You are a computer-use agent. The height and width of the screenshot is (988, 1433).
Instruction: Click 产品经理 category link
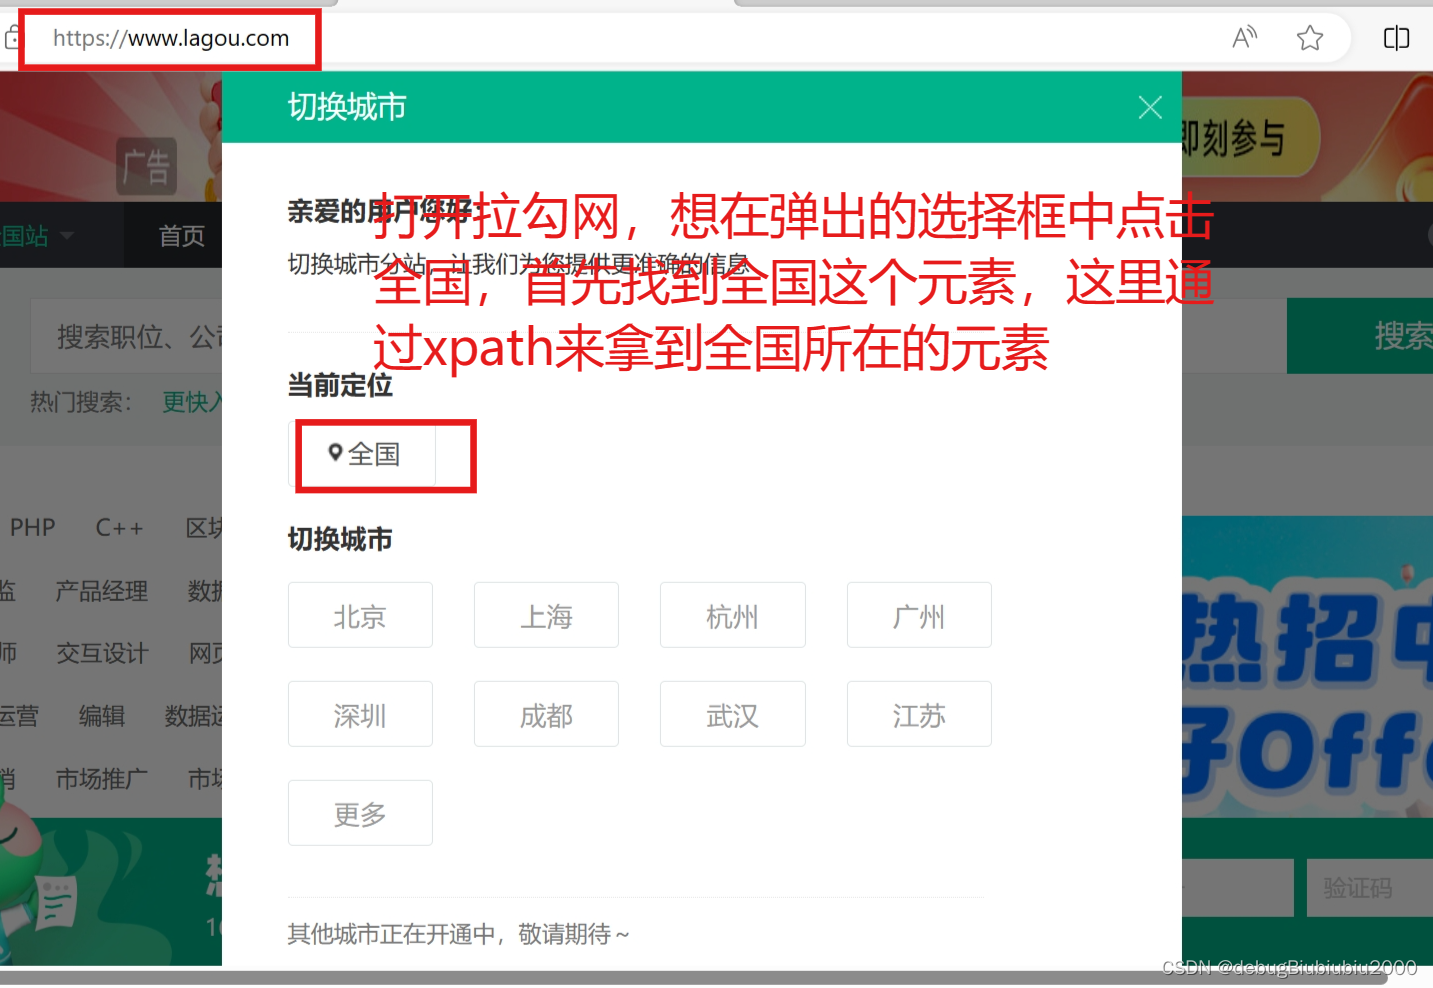101,591
